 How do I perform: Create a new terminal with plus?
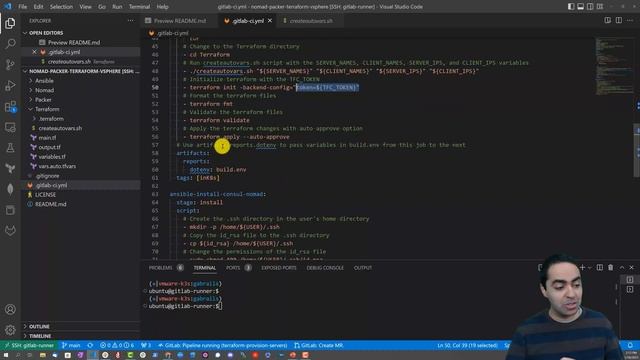click(582, 267)
